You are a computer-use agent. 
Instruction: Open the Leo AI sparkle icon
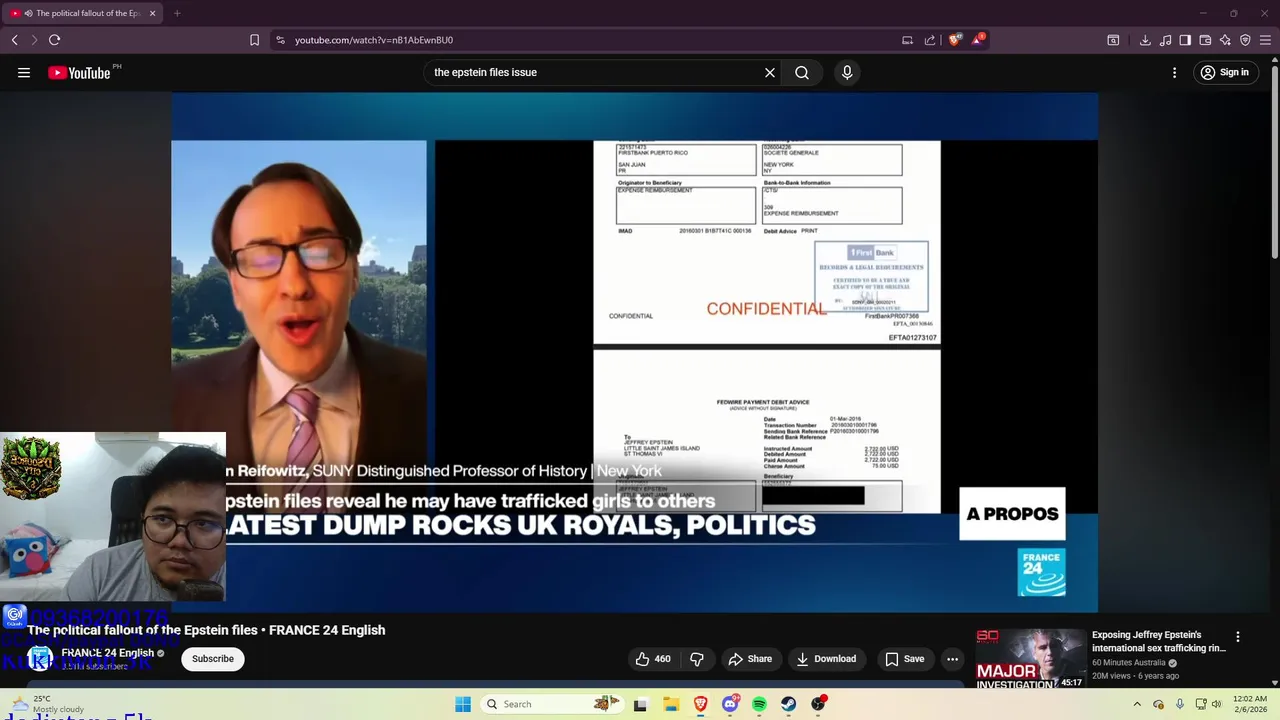click(x=1225, y=40)
